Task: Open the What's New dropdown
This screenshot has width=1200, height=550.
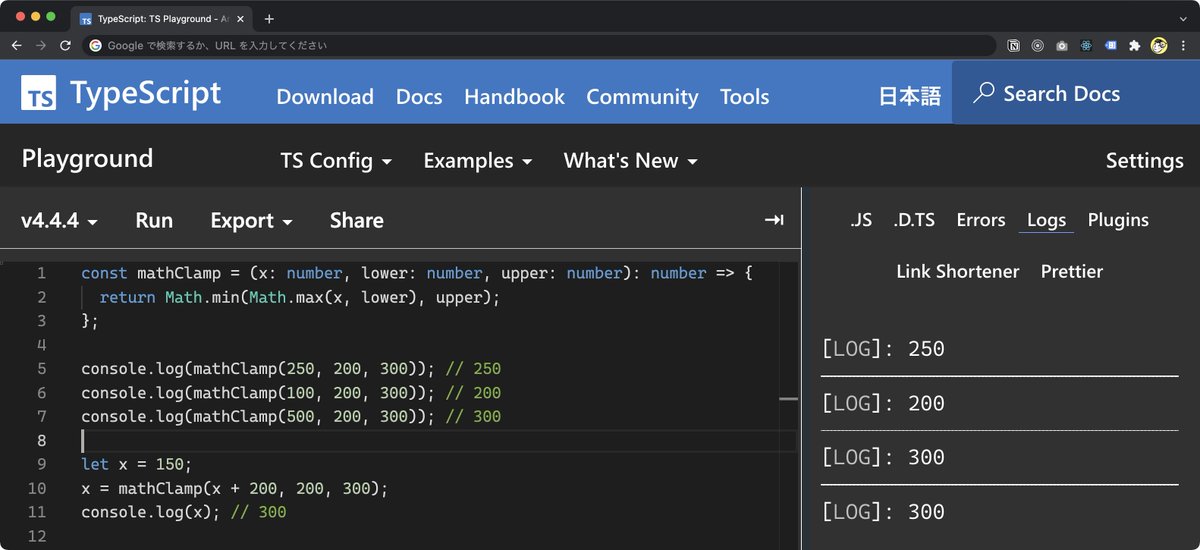Action: point(631,160)
